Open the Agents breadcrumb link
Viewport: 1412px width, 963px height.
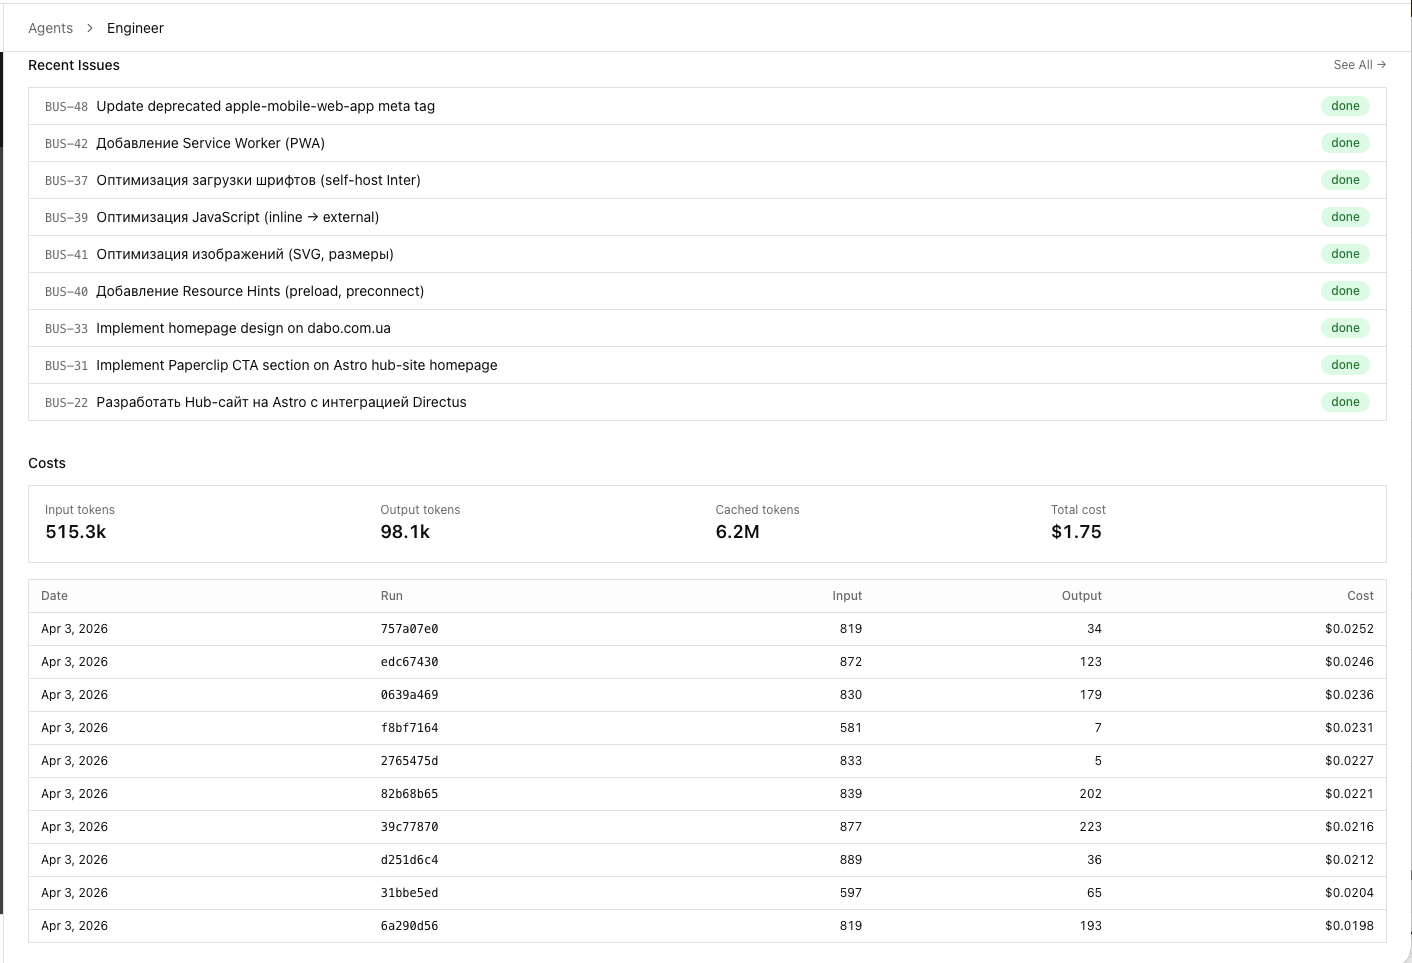pos(50,28)
